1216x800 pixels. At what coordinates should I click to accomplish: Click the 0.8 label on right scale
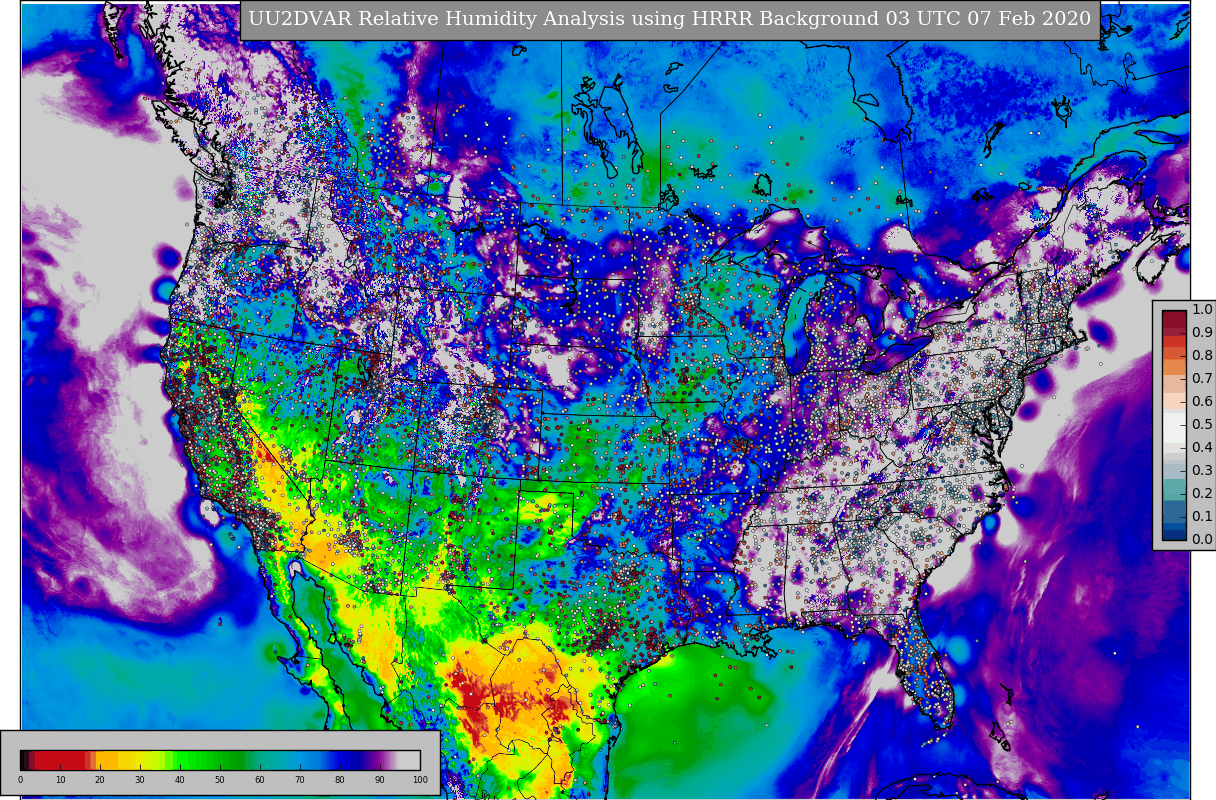coord(1202,356)
